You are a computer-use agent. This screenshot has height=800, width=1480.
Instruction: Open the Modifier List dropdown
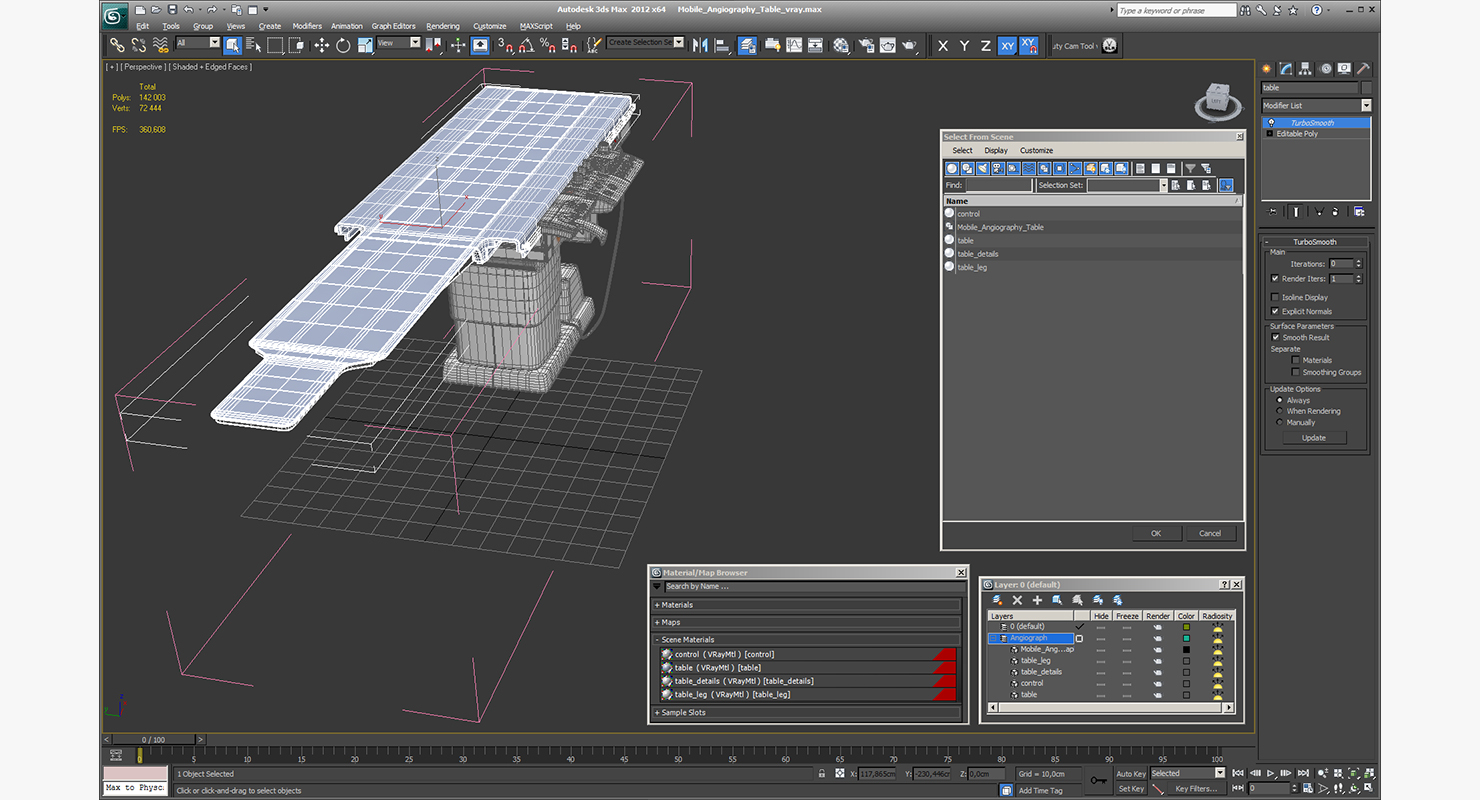pyautogui.click(x=1316, y=105)
